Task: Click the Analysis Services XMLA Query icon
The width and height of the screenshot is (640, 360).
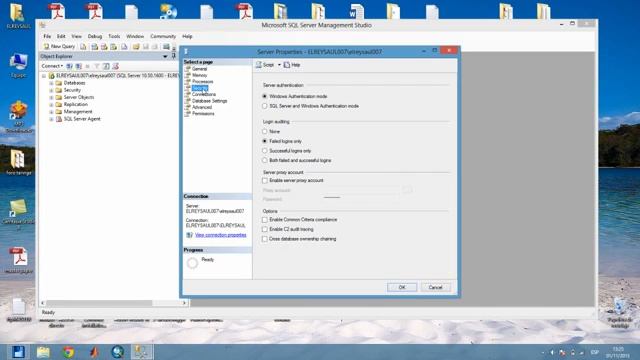Action: point(114,47)
